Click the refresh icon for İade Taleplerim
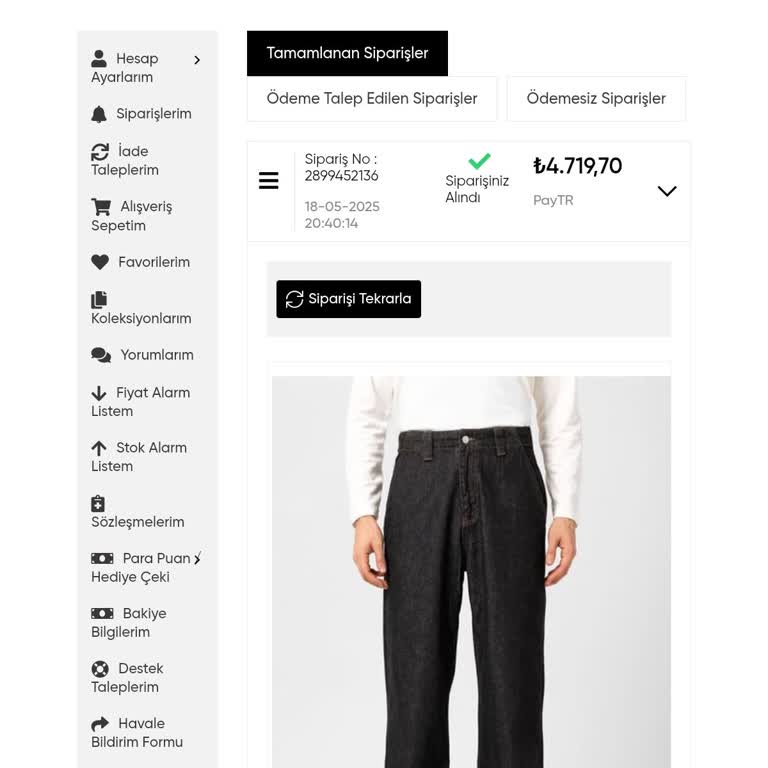Image resolution: width=768 pixels, height=768 pixels. click(100, 152)
